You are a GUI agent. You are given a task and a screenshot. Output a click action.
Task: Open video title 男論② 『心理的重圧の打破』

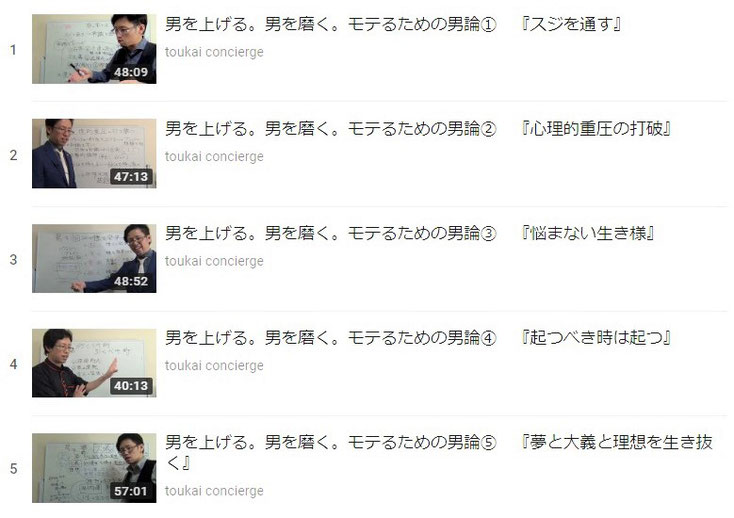[x=418, y=128]
